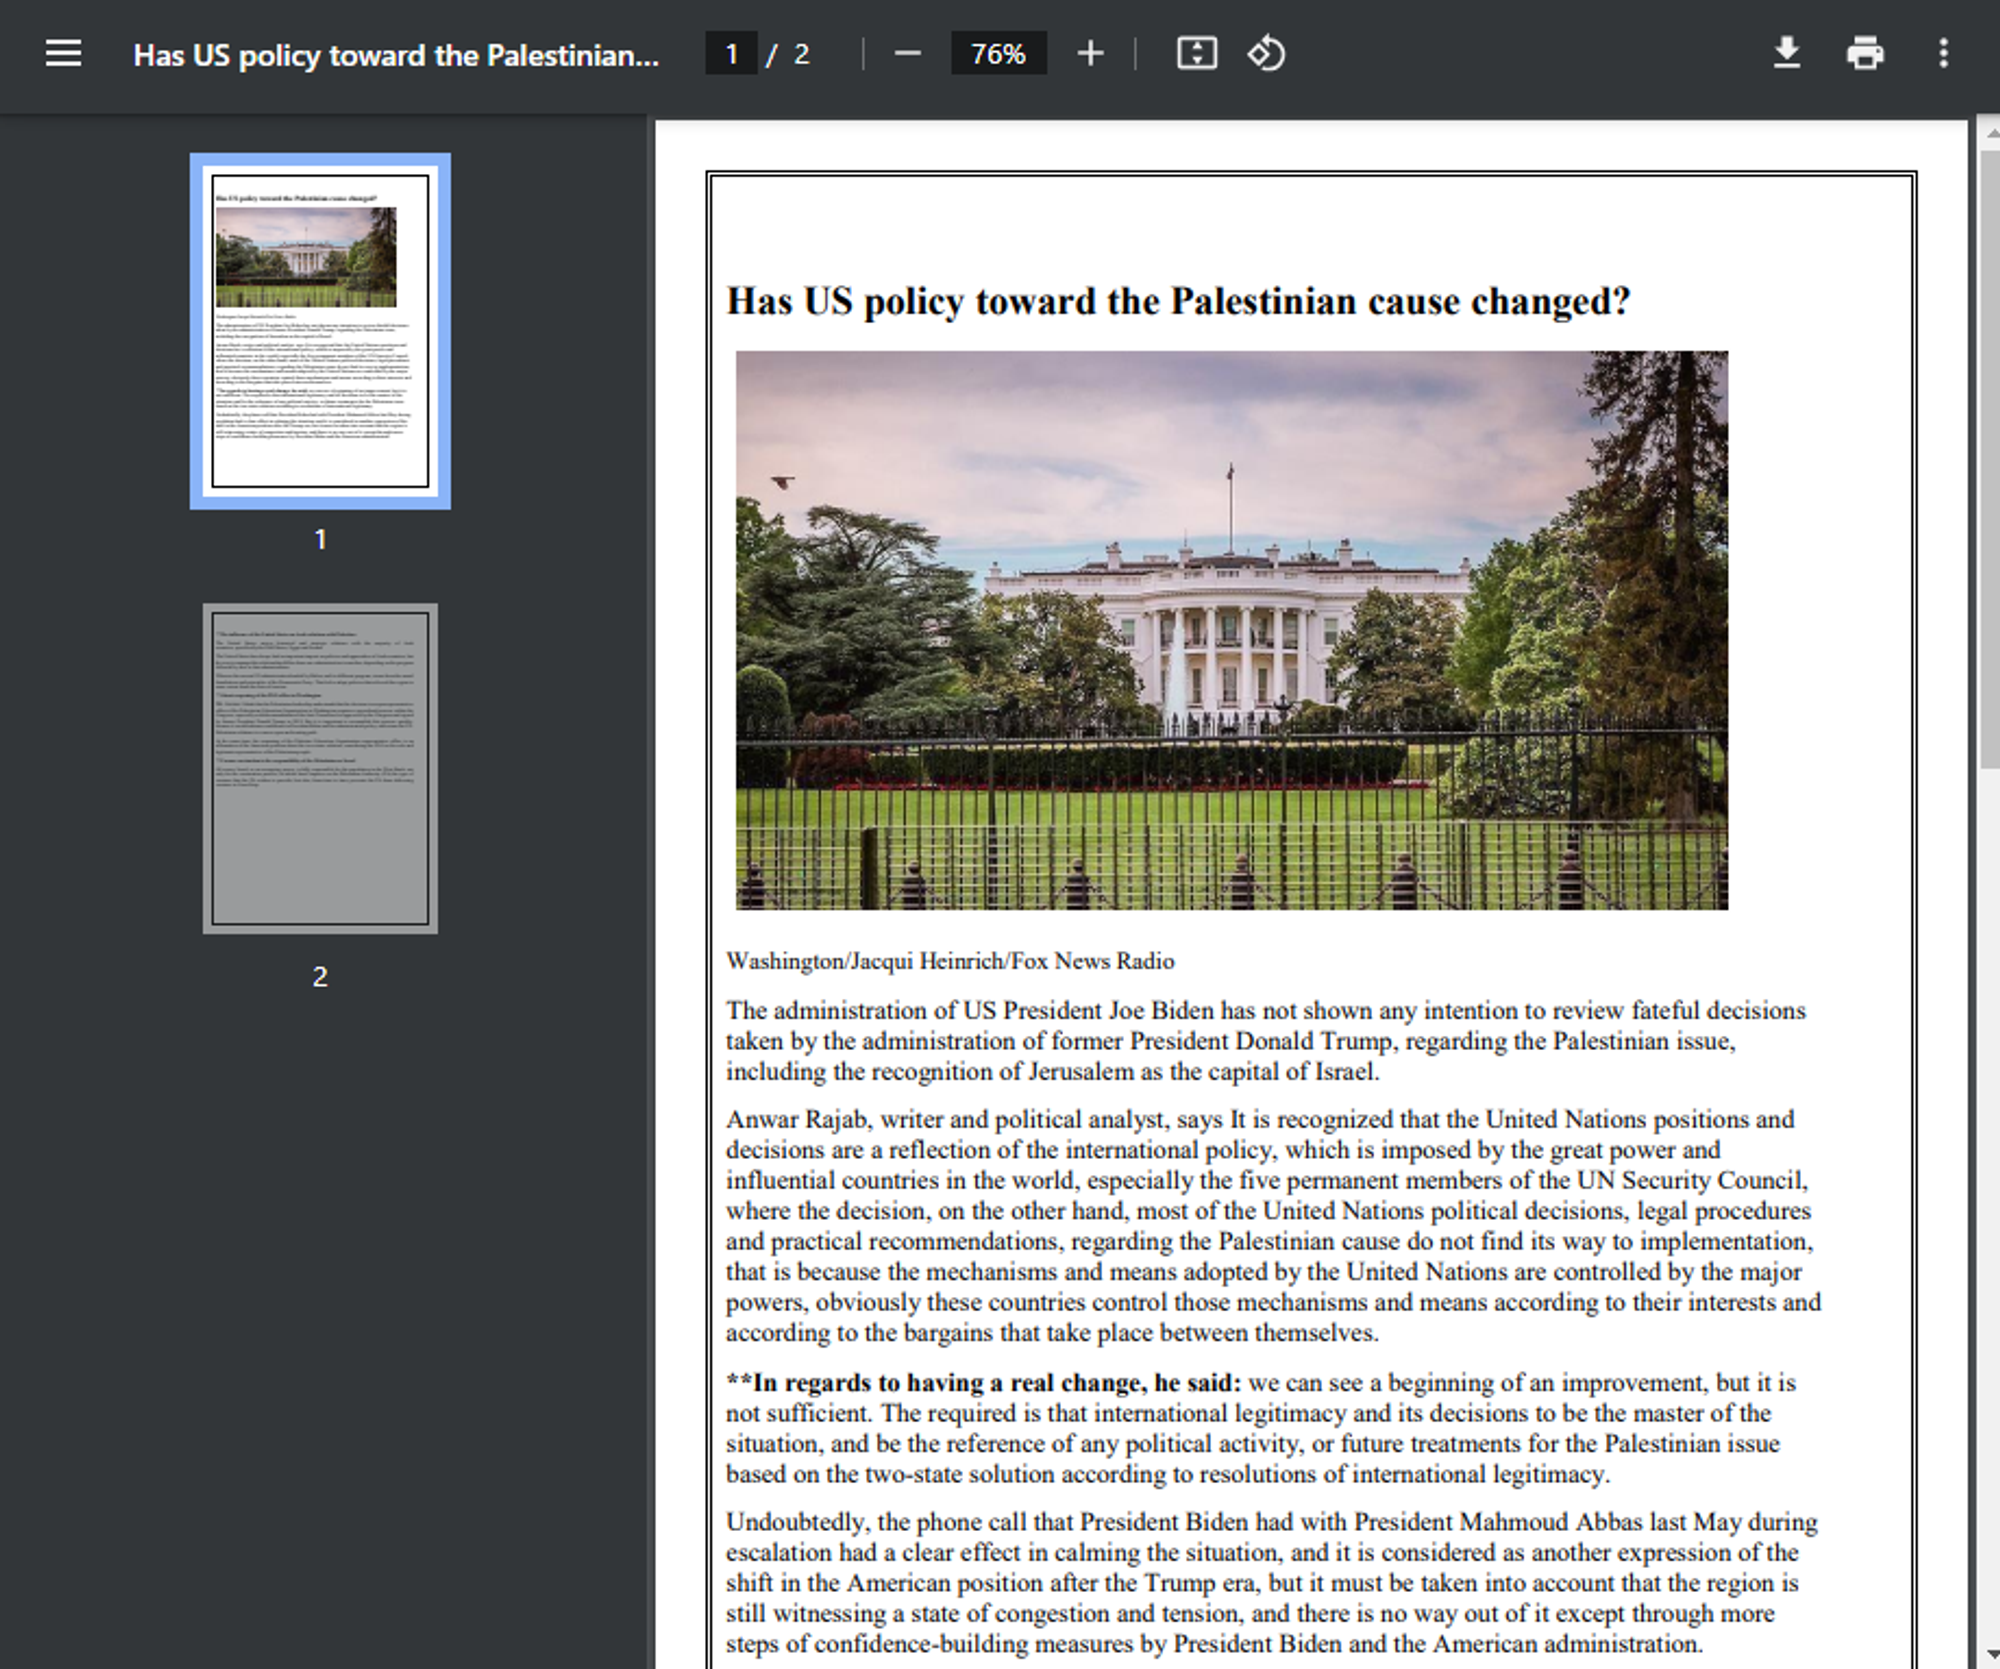This screenshot has width=2000, height=1669.
Task: Open page 2 thumbnail
Action: click(x=320, y=768)
